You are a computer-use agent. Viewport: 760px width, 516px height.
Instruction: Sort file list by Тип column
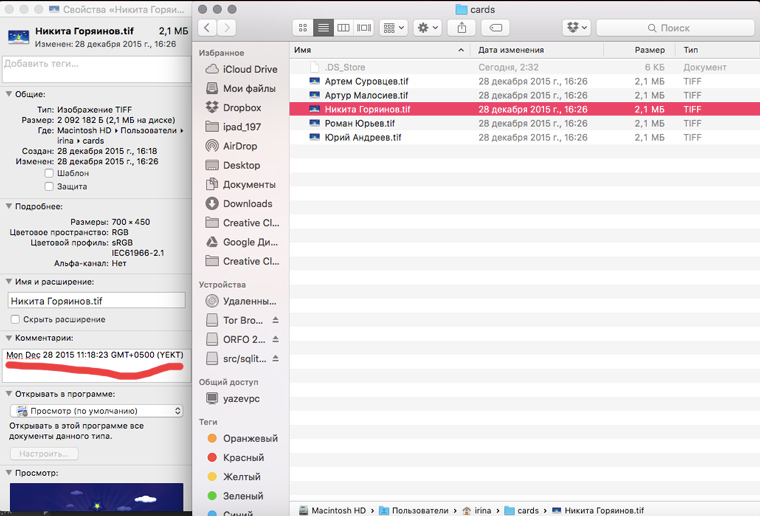(x=718, y=50)
